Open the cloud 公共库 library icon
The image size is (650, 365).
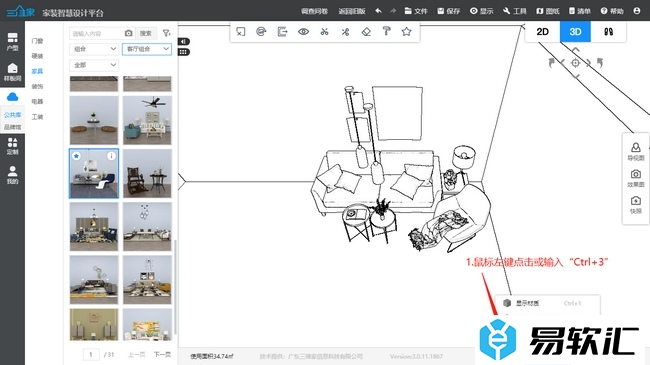point(12,98)
